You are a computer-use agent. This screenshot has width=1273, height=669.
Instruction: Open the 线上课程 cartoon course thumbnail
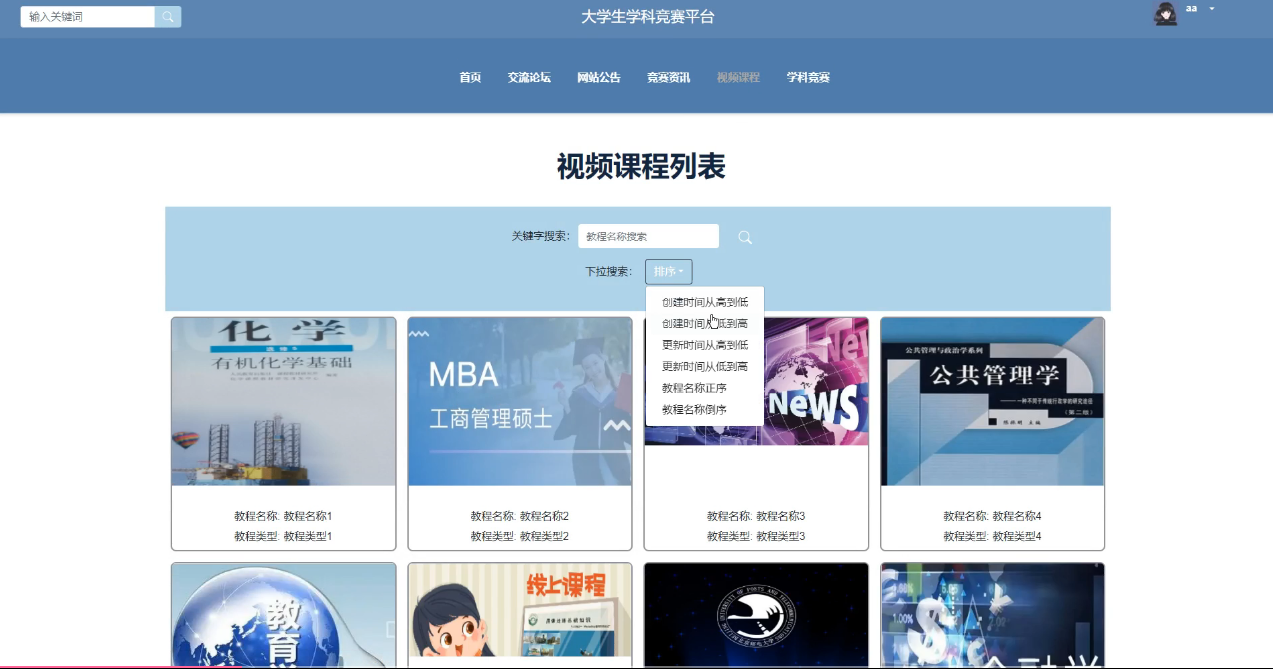pos(520,610)
